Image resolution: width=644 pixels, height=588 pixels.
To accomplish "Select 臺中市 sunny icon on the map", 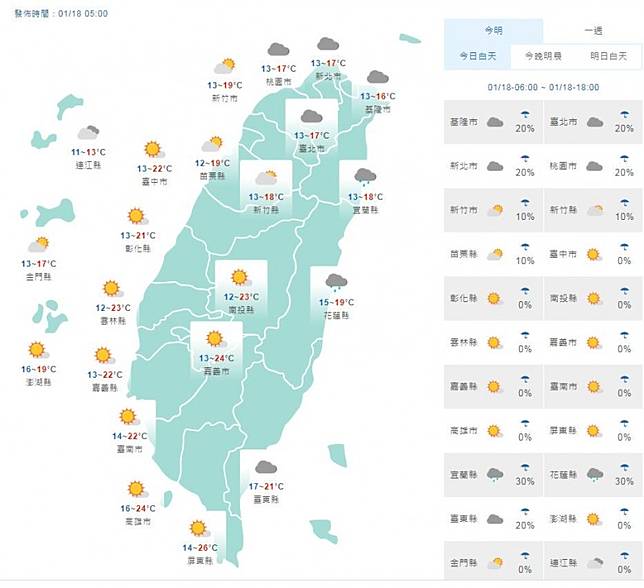I will click(153, 149).
